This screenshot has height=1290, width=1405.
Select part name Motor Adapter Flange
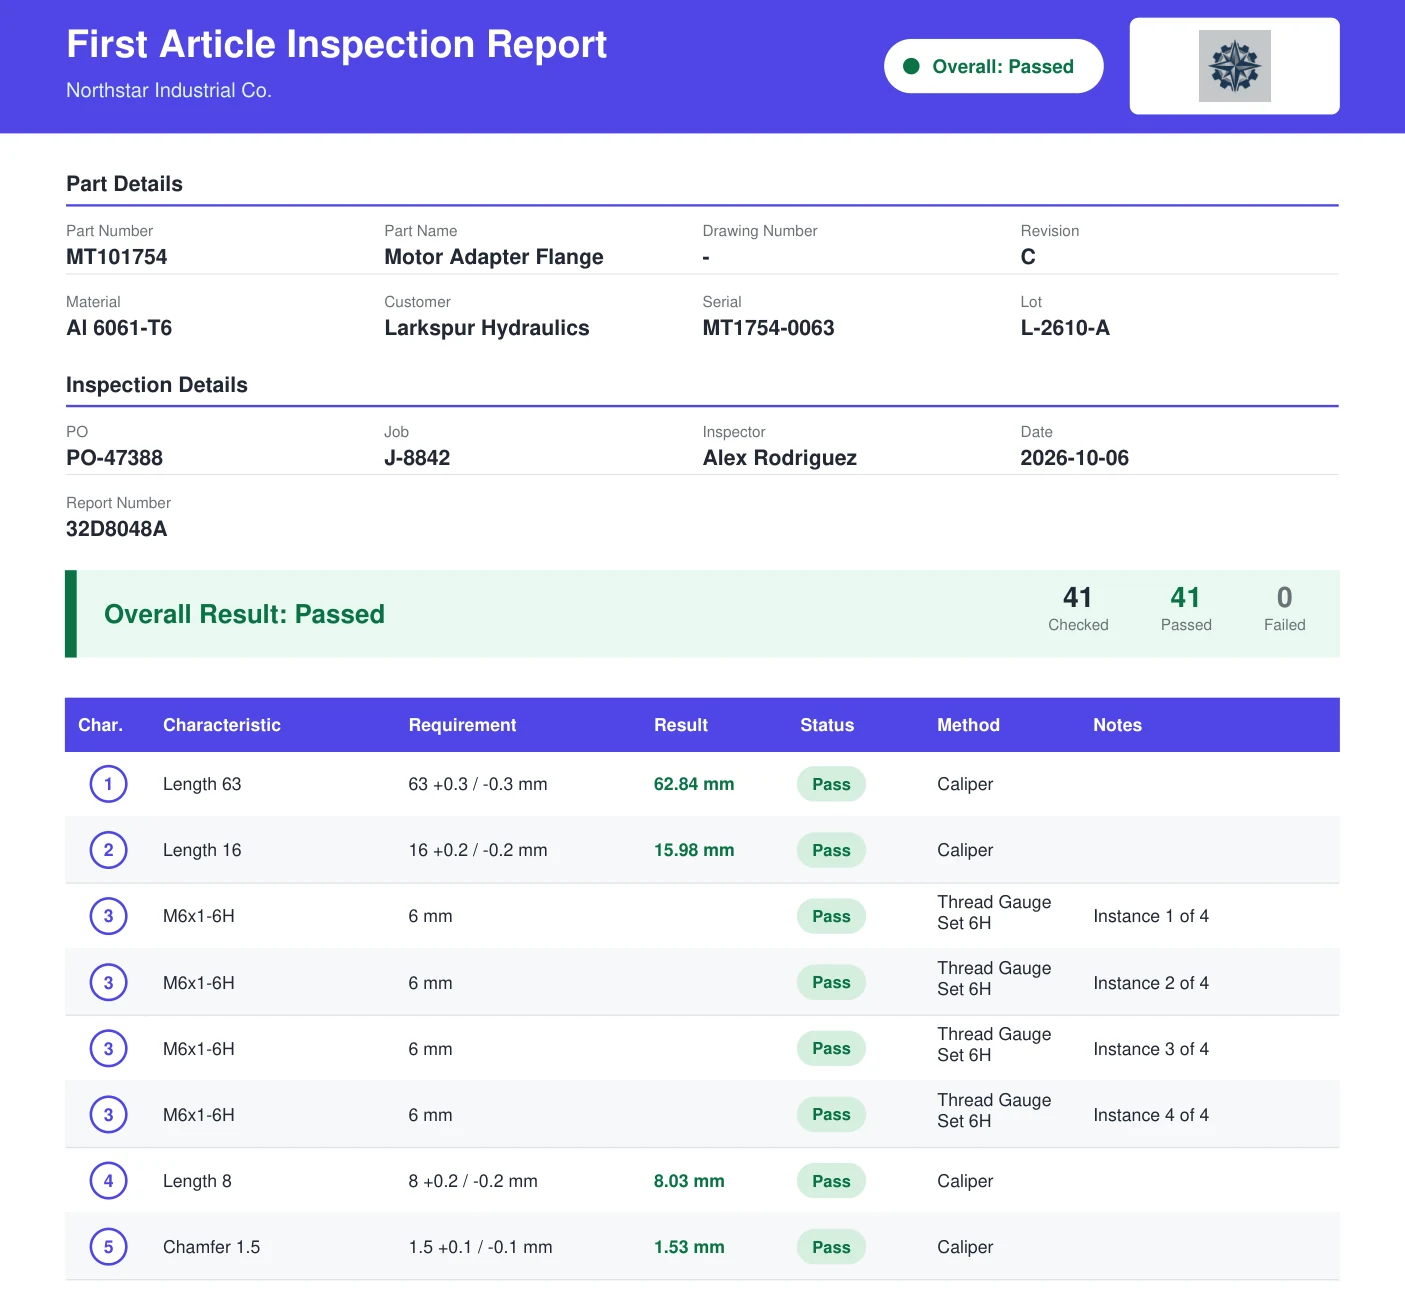coord(494,257)
